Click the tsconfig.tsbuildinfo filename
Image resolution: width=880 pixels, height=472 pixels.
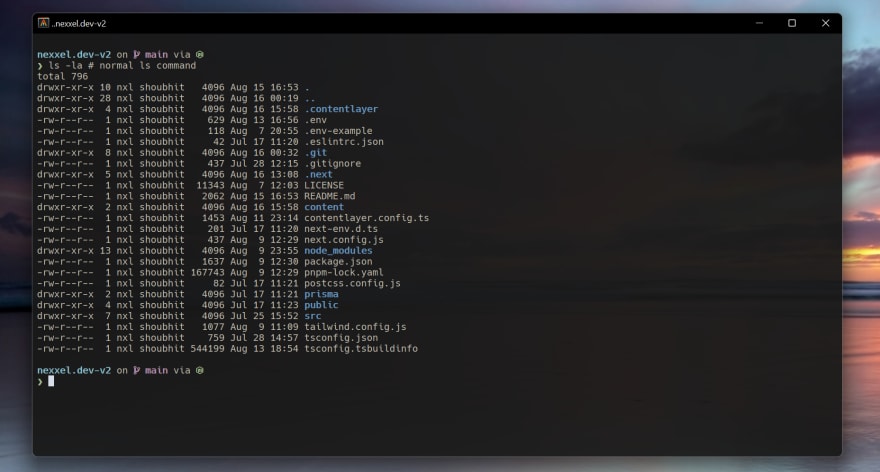pyautogui.click(x=361, y=348)
